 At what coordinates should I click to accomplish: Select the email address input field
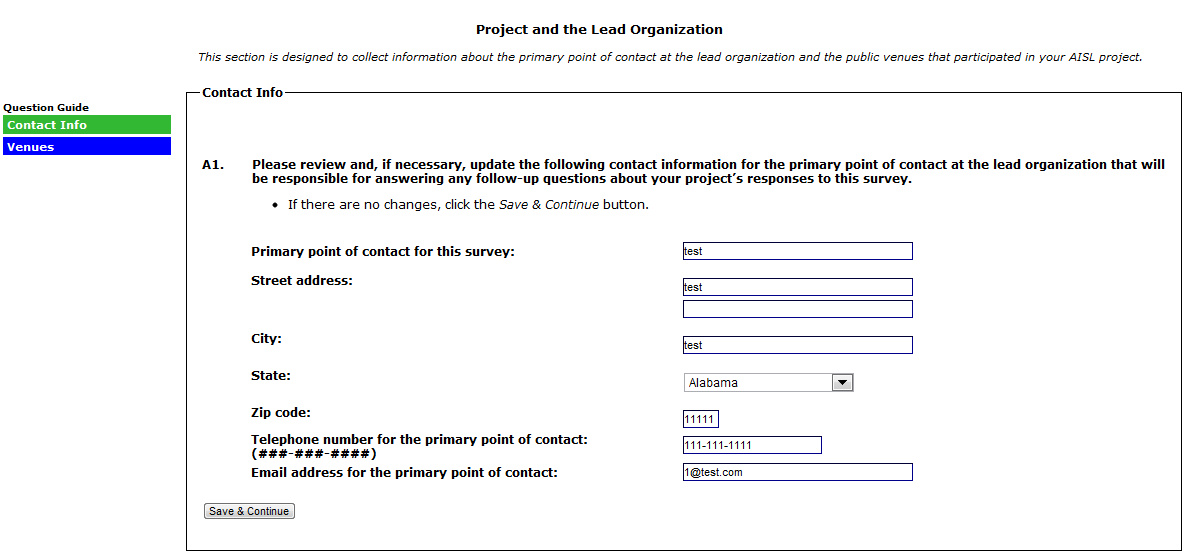pyautogui.click(x=797, y=472)
